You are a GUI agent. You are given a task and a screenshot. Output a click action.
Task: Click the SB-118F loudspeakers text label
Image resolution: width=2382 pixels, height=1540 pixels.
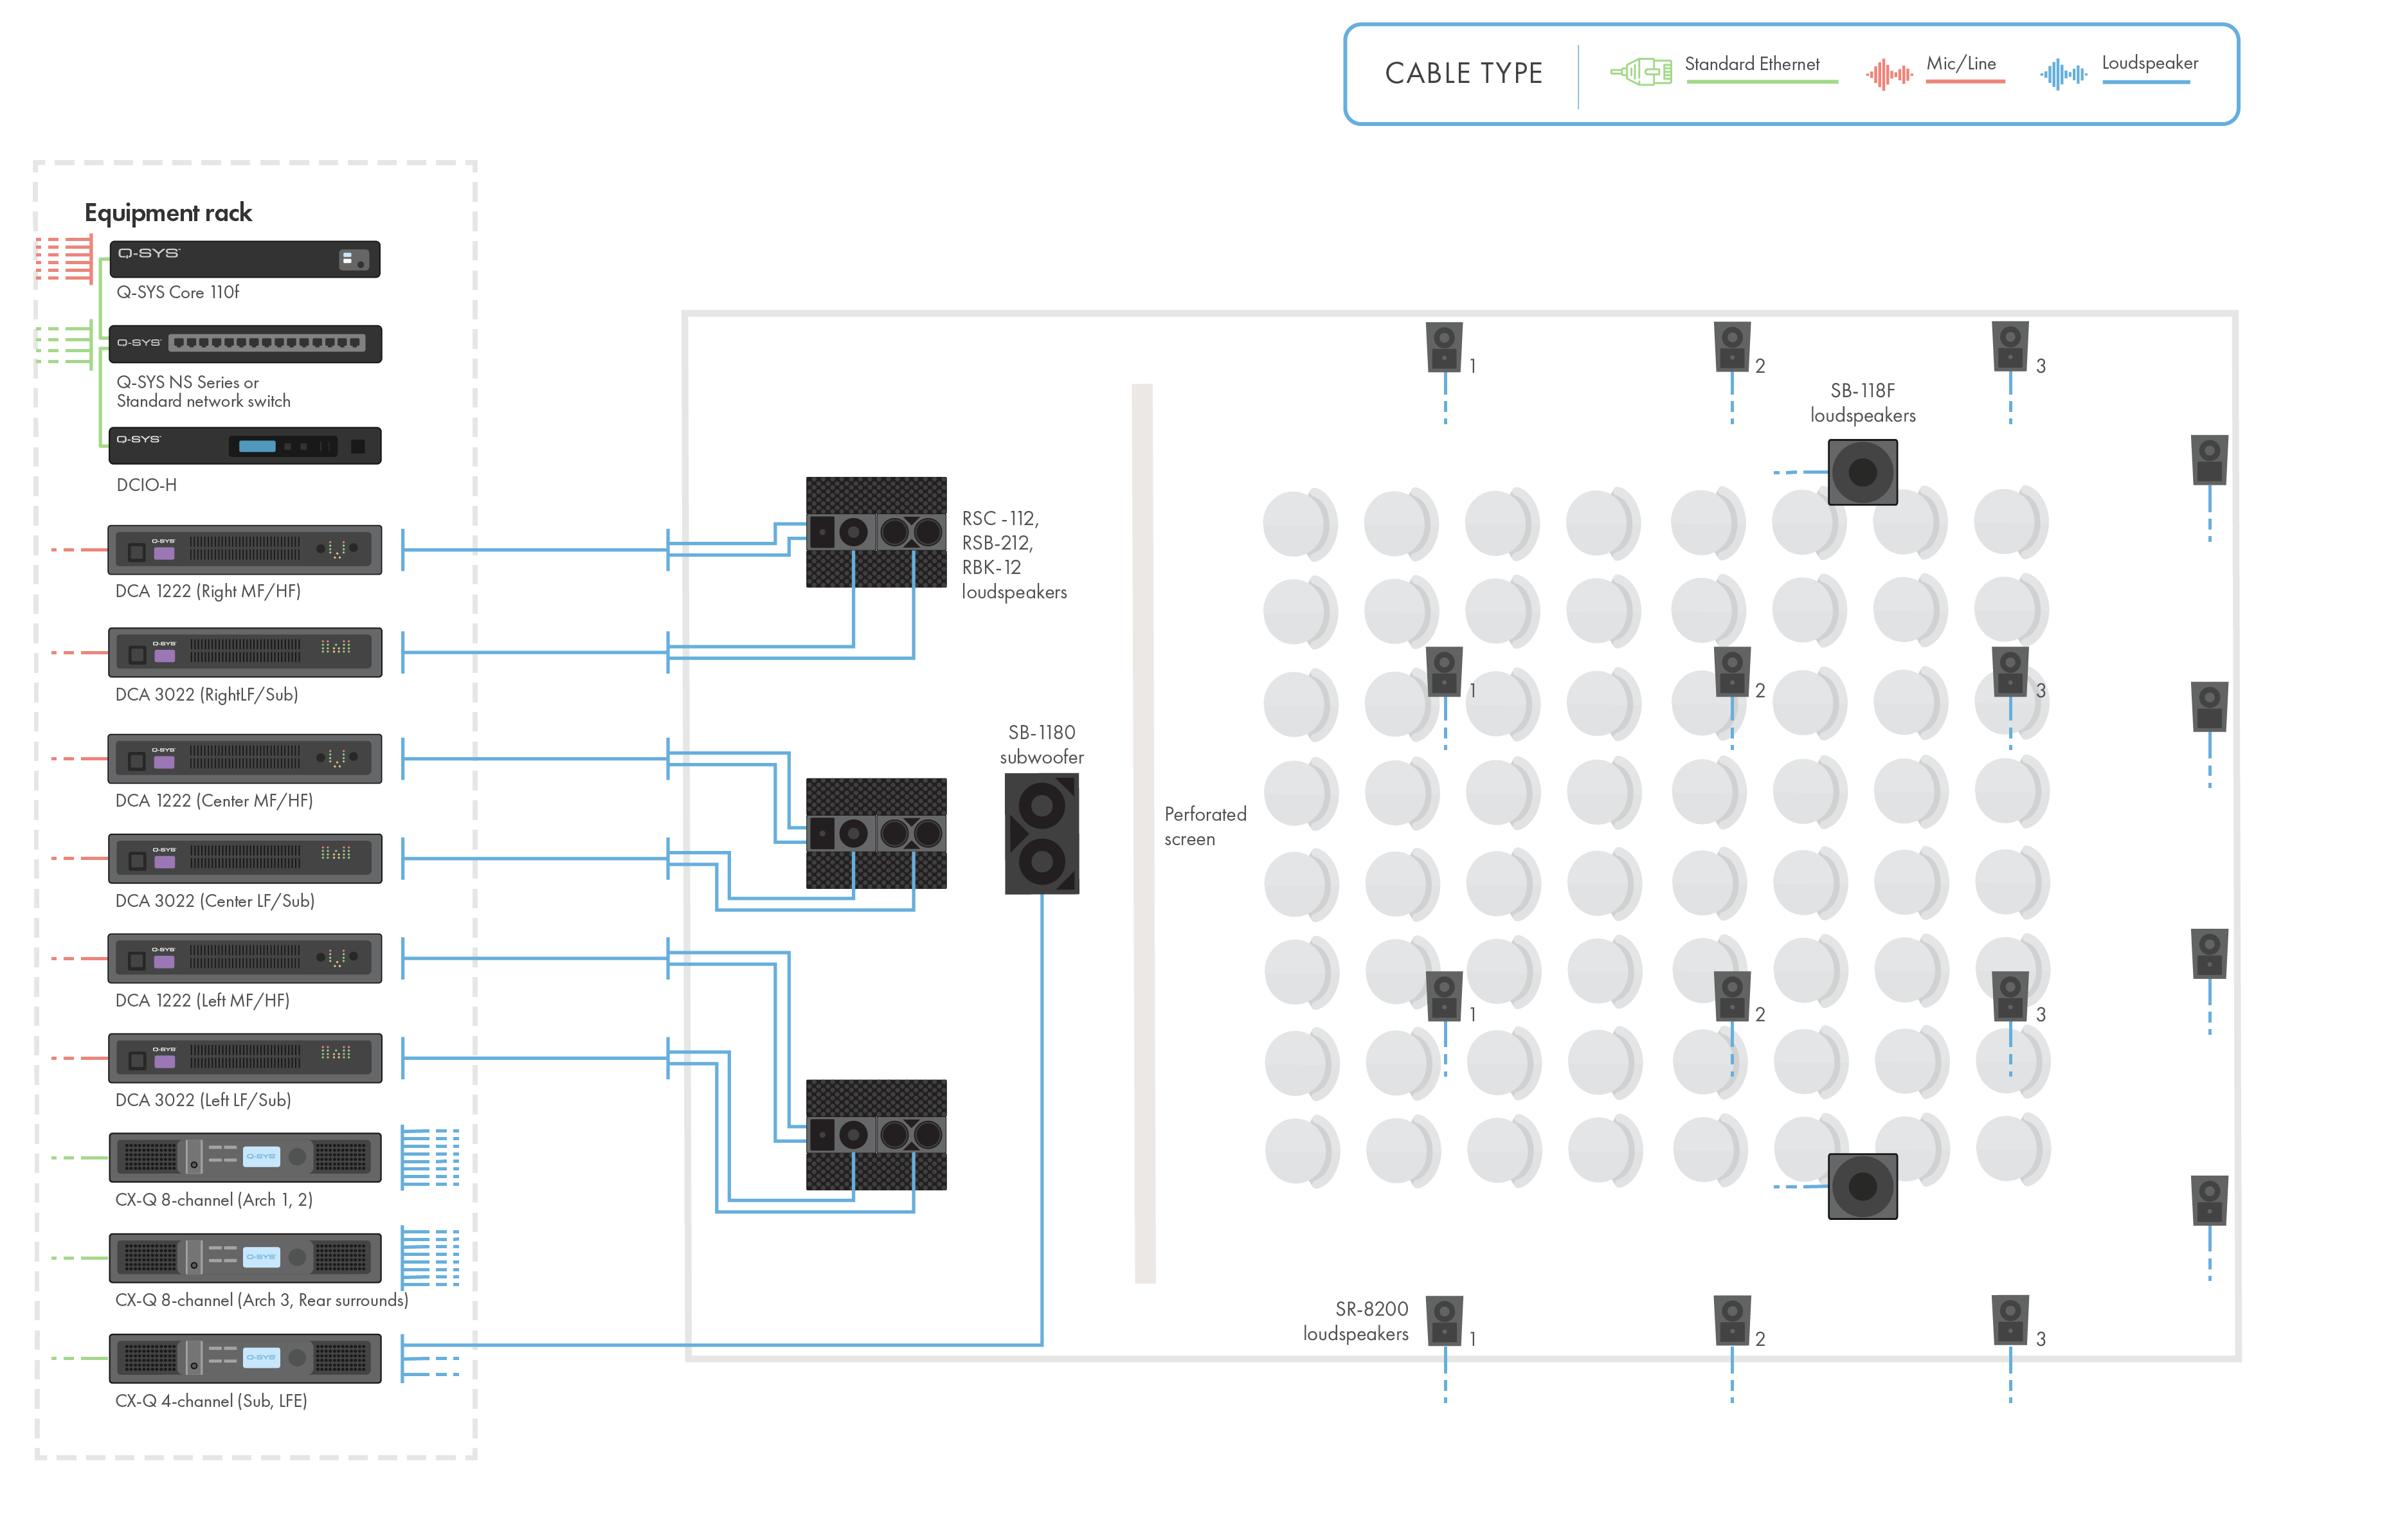[1862, 402]
